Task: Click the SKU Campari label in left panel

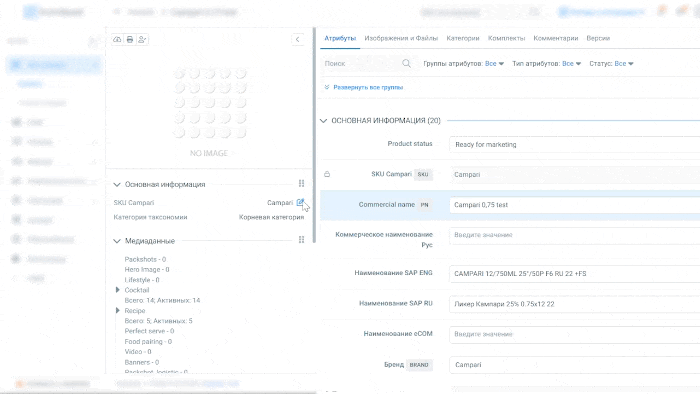Action: pos(134,203)
